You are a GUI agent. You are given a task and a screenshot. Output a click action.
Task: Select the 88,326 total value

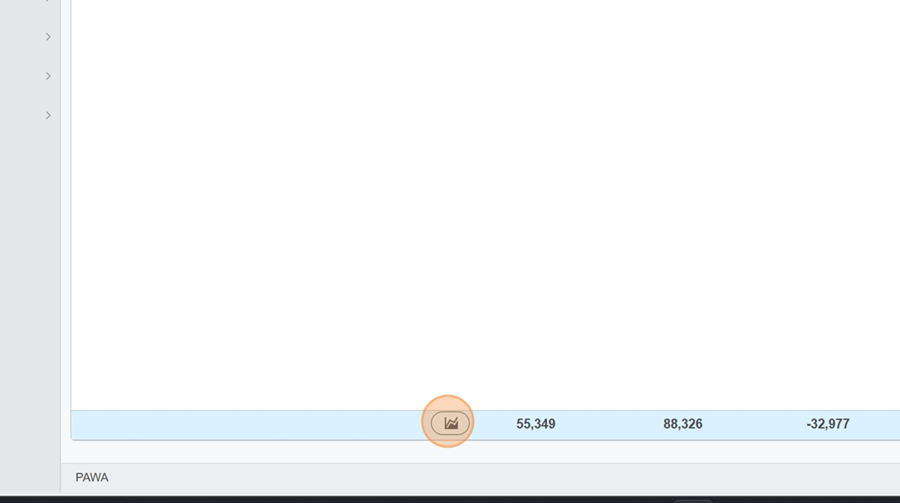[x=682, y=424]
